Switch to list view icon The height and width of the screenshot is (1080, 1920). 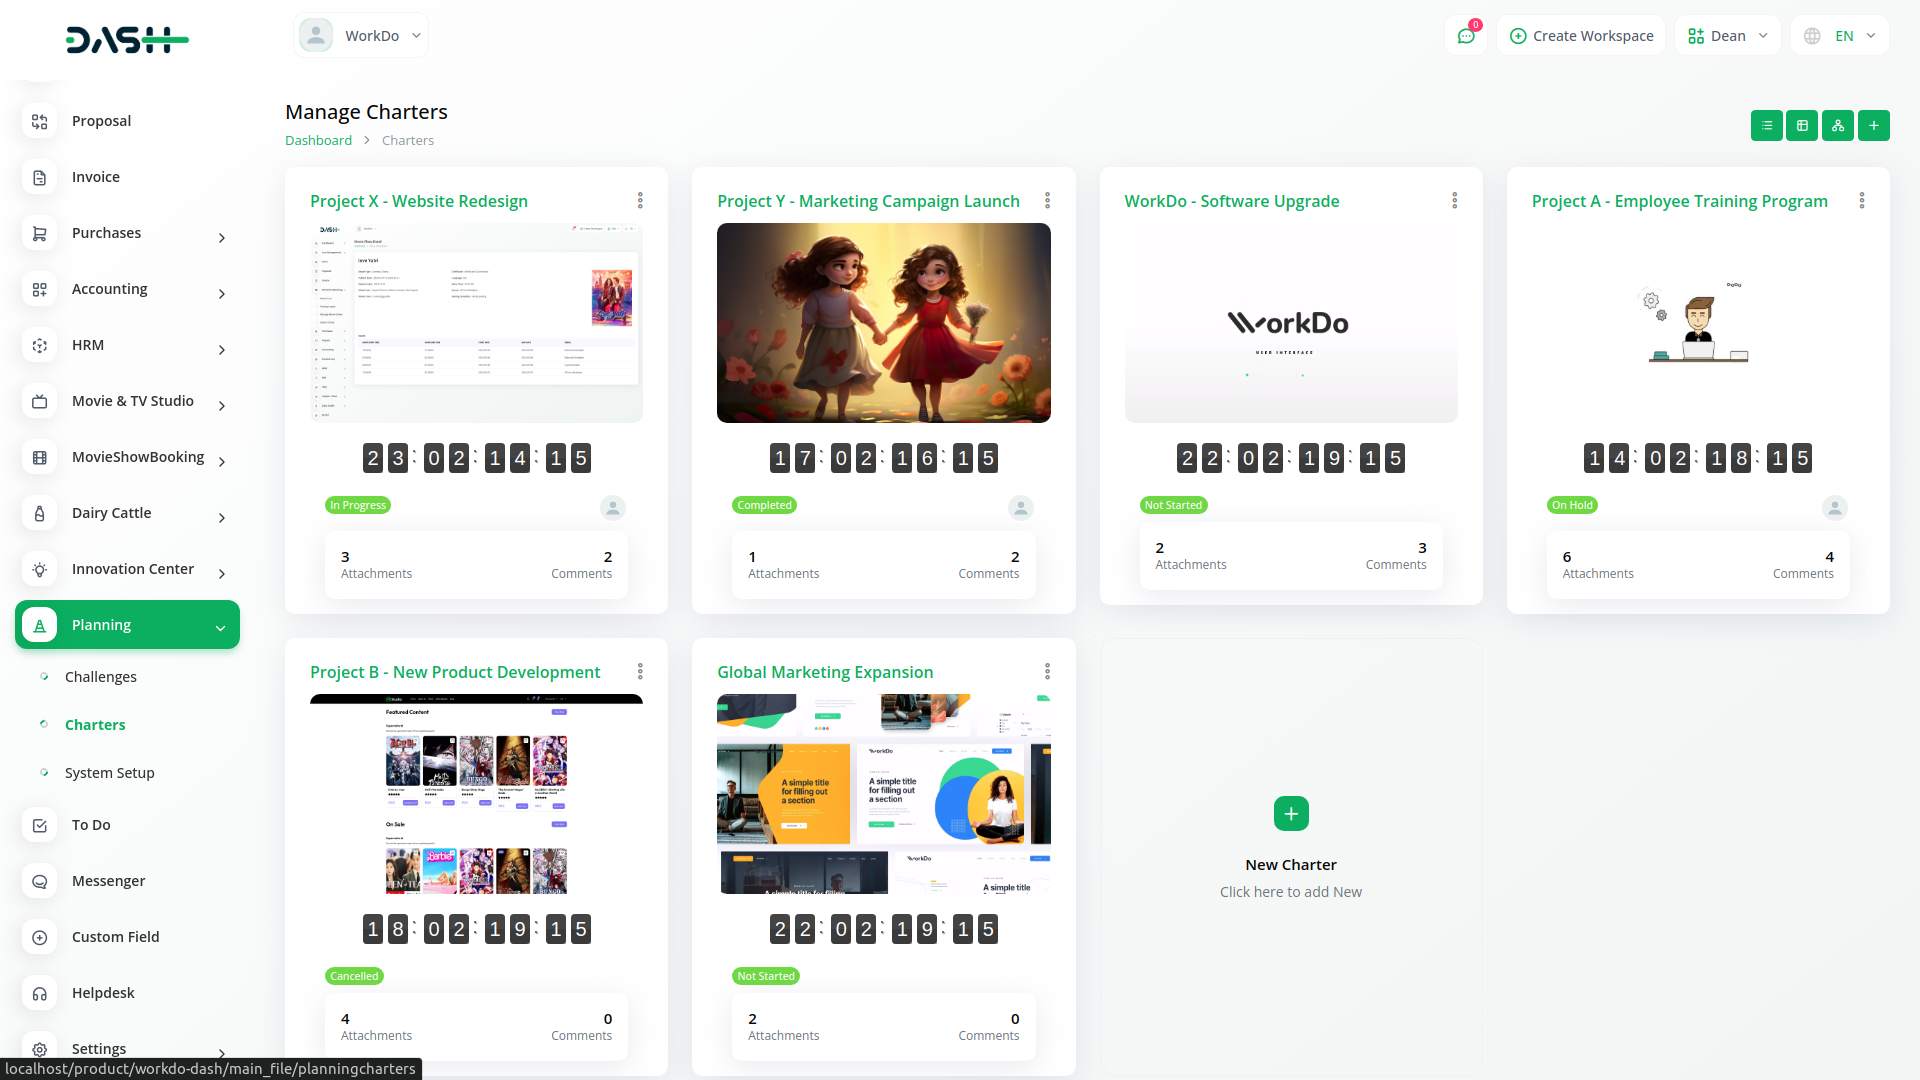point(1766,126)
